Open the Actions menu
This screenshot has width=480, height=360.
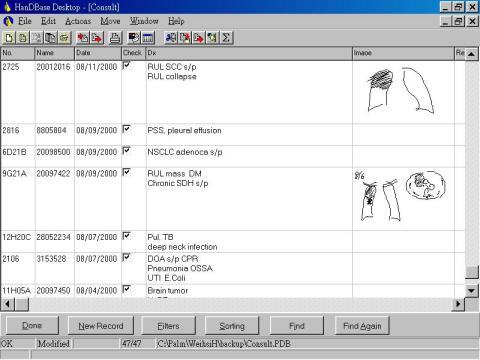tap(78, 21)
